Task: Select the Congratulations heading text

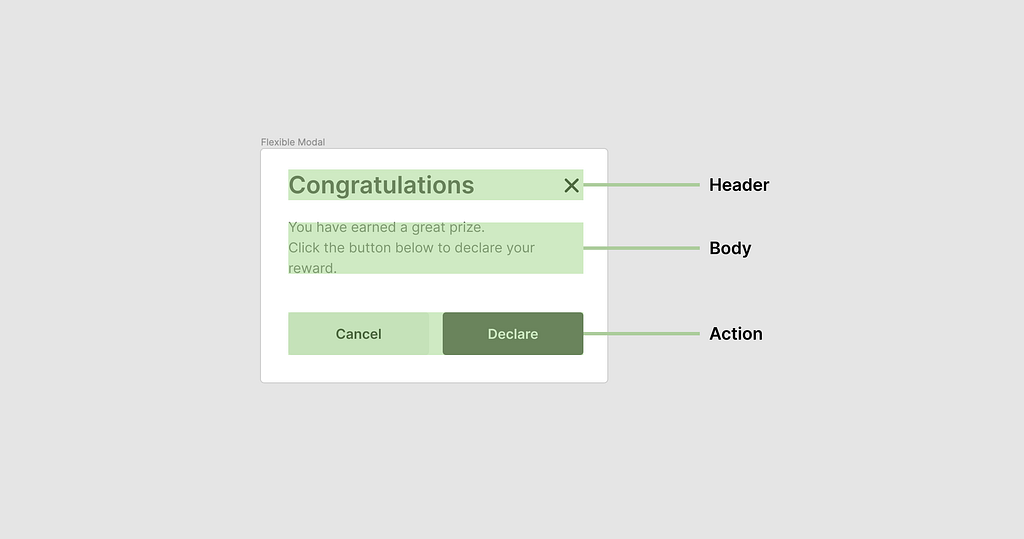Action: click(381, 185)
